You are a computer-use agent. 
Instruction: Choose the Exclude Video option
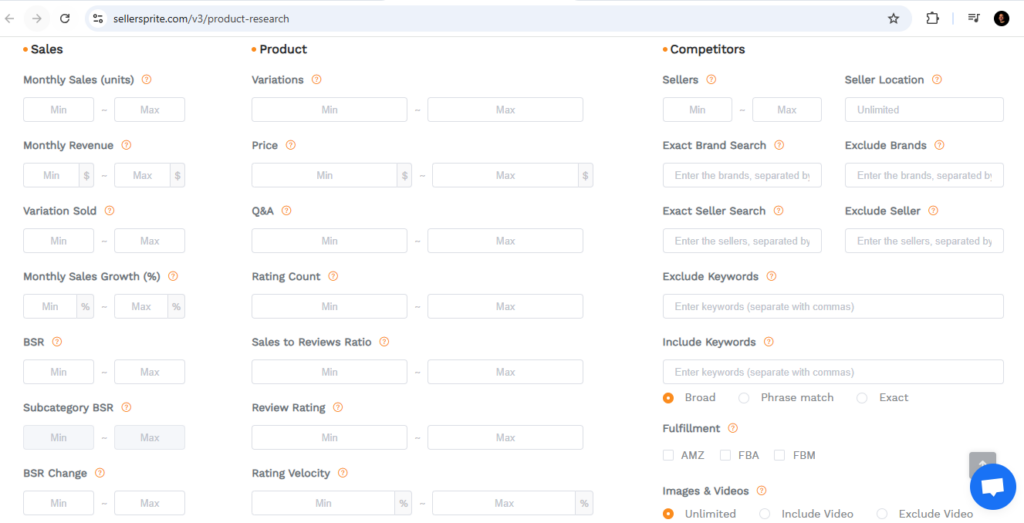pyautogui.click(x=882, y=514)
